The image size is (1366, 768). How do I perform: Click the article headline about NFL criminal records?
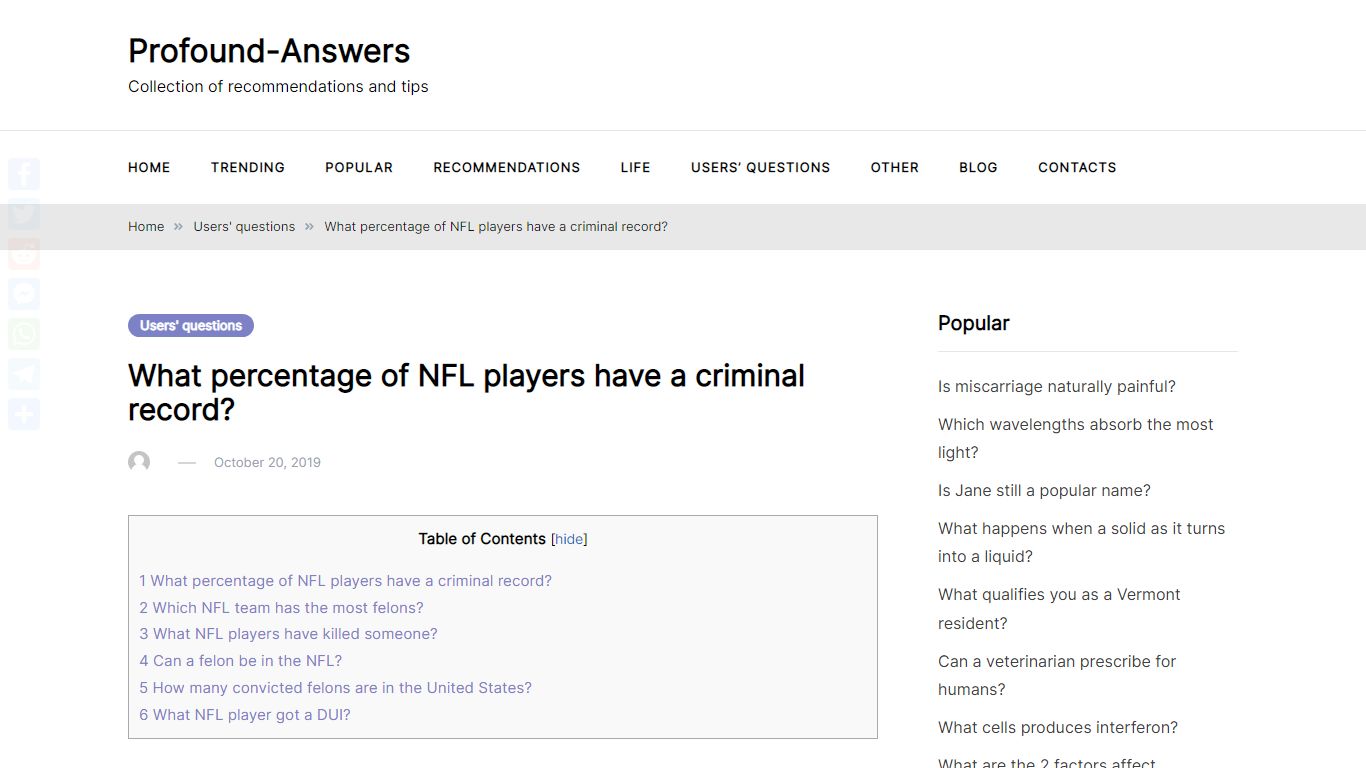pos(466,392)
